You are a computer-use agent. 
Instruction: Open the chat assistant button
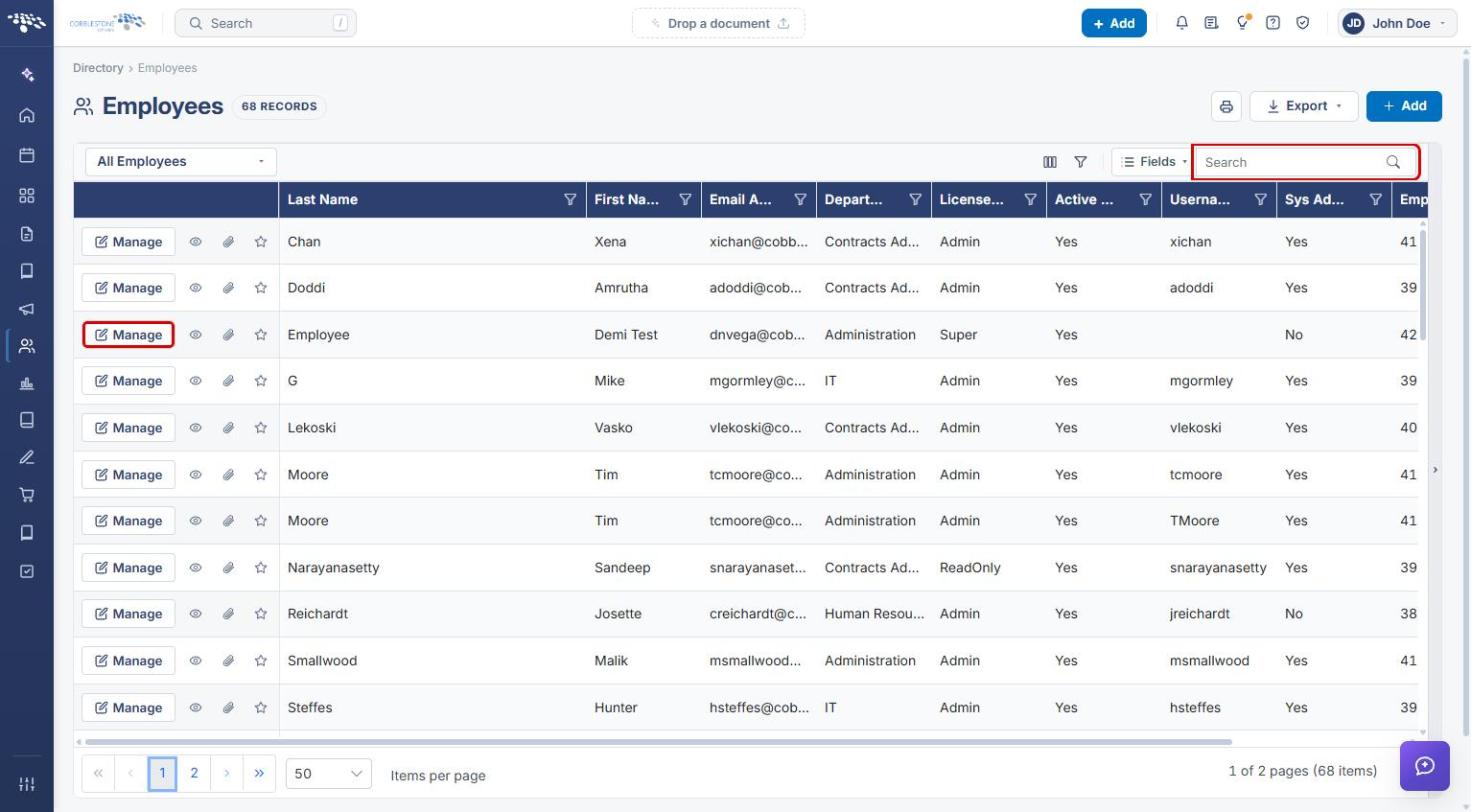coord(1425,766)
